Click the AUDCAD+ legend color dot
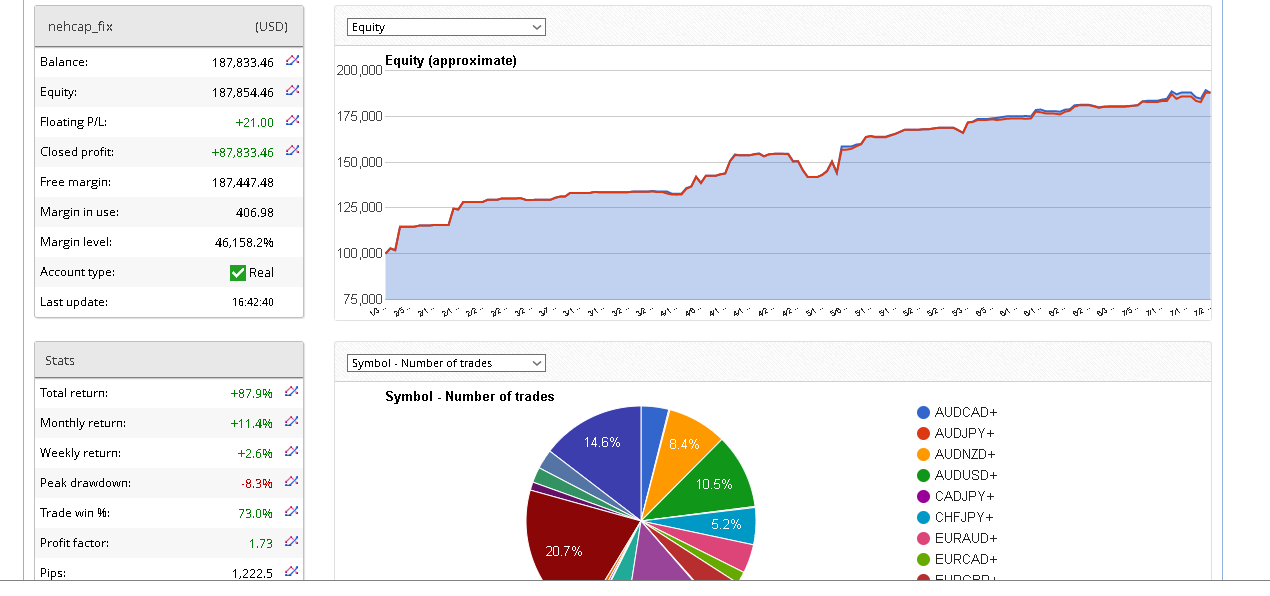 [923, 413]
